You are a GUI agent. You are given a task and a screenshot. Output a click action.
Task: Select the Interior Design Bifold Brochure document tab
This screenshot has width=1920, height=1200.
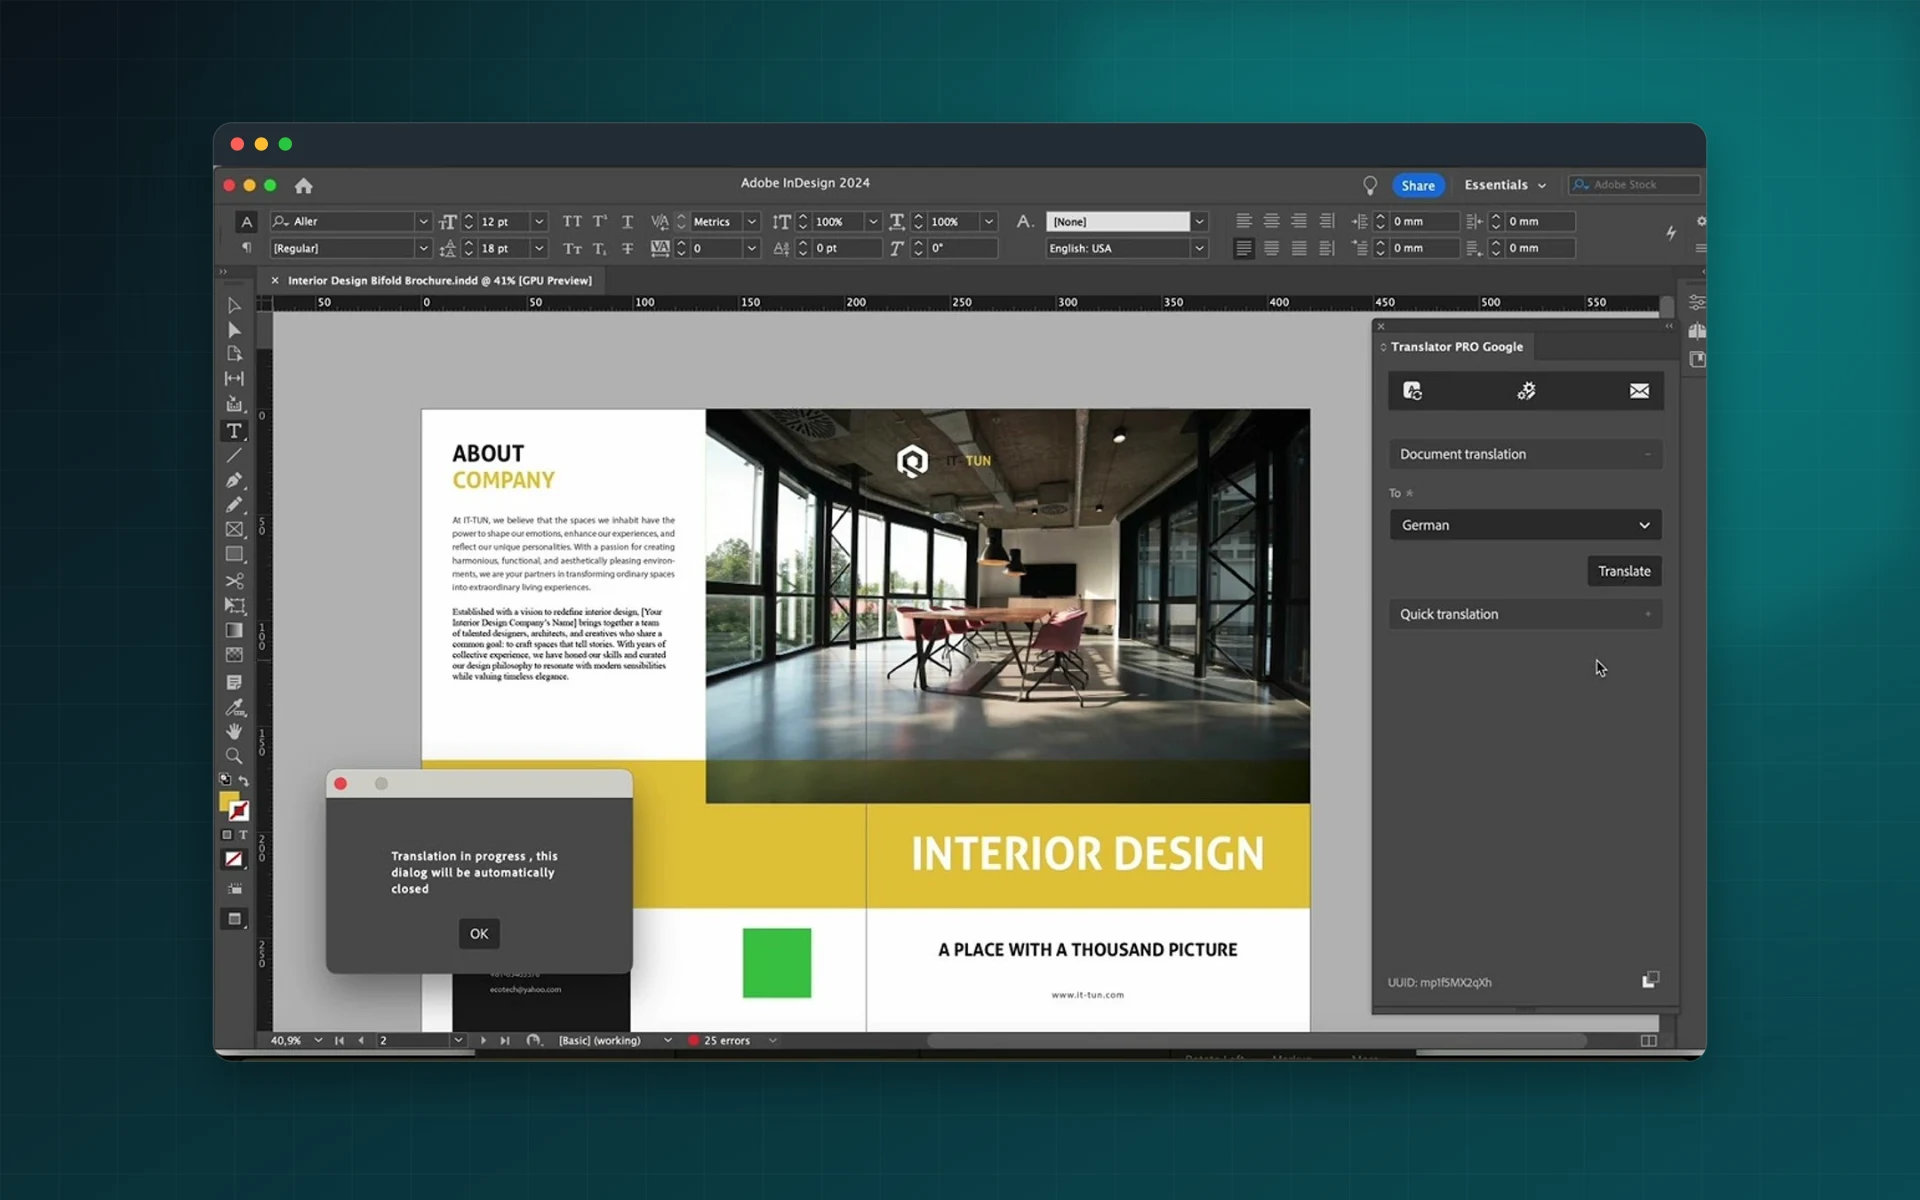point(440,281)
